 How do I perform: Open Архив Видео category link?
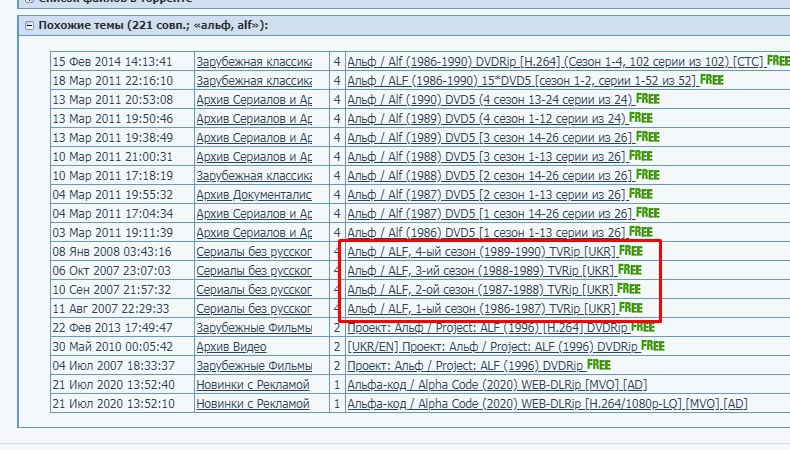click(231, 347)
